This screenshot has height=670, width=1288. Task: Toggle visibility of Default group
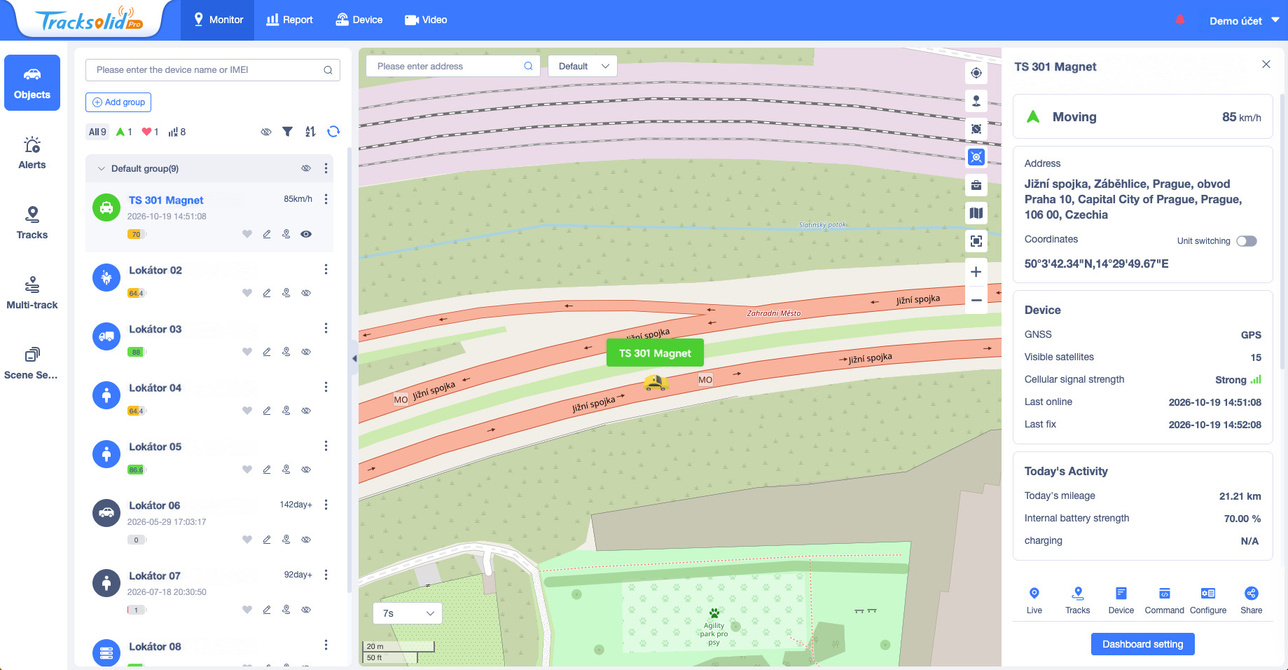(x=306, y=168)
